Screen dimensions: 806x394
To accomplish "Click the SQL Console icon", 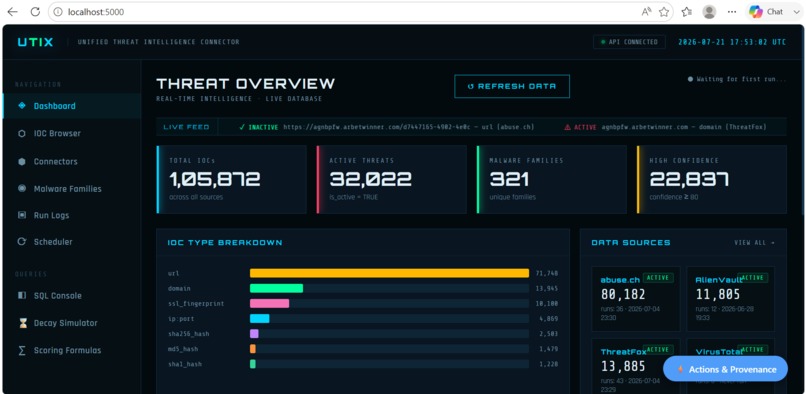I will 22,296.
